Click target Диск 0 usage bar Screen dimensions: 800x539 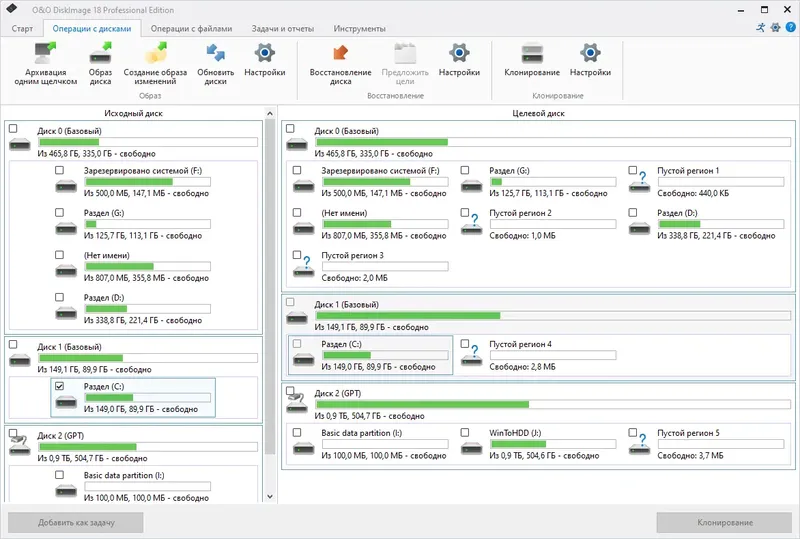553,142
